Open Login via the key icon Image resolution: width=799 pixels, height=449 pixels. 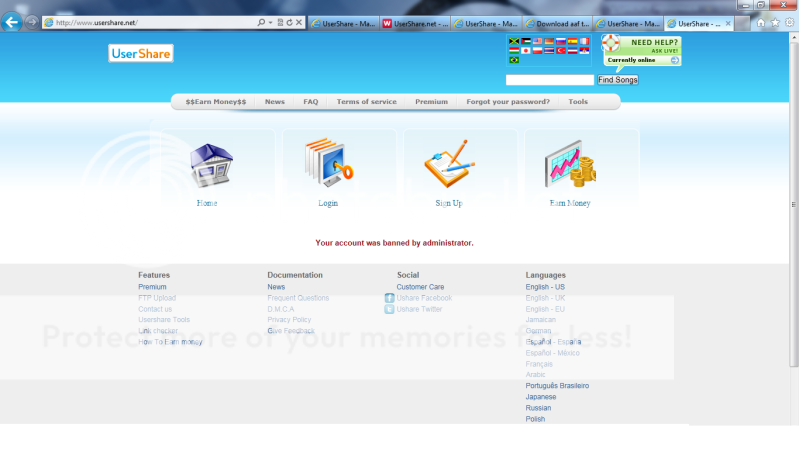point(329,165)
